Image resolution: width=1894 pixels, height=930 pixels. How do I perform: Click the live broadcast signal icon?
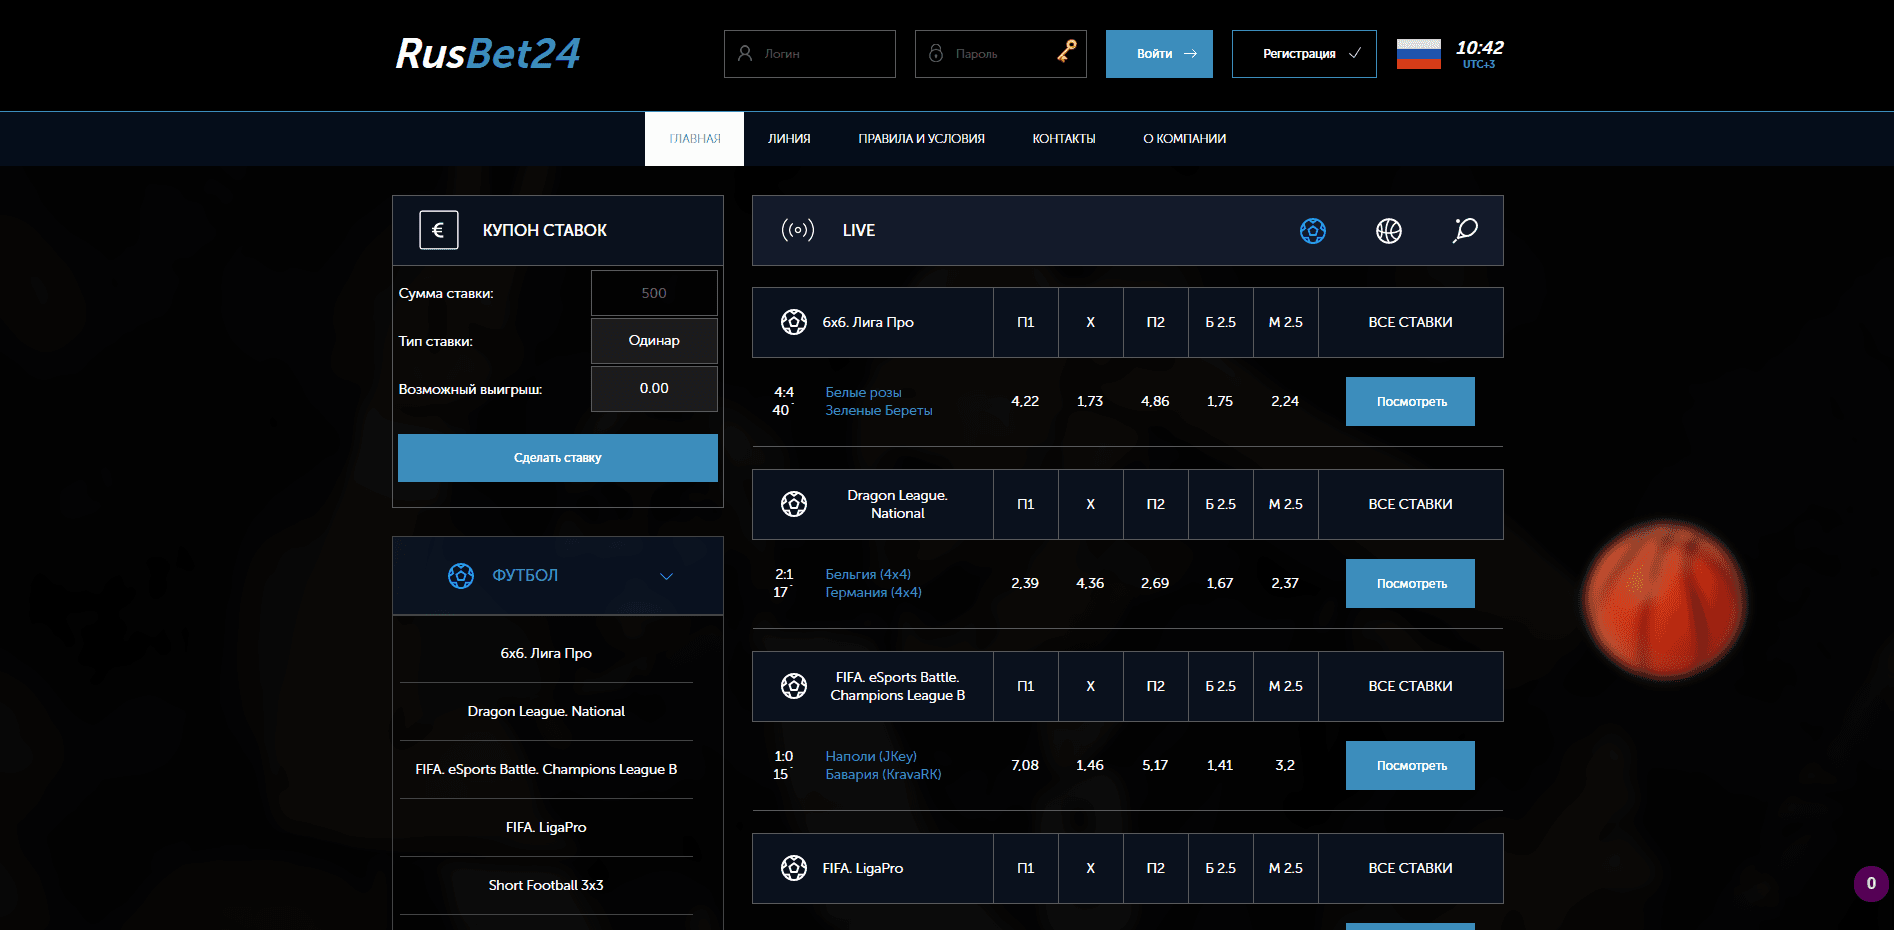797,230
